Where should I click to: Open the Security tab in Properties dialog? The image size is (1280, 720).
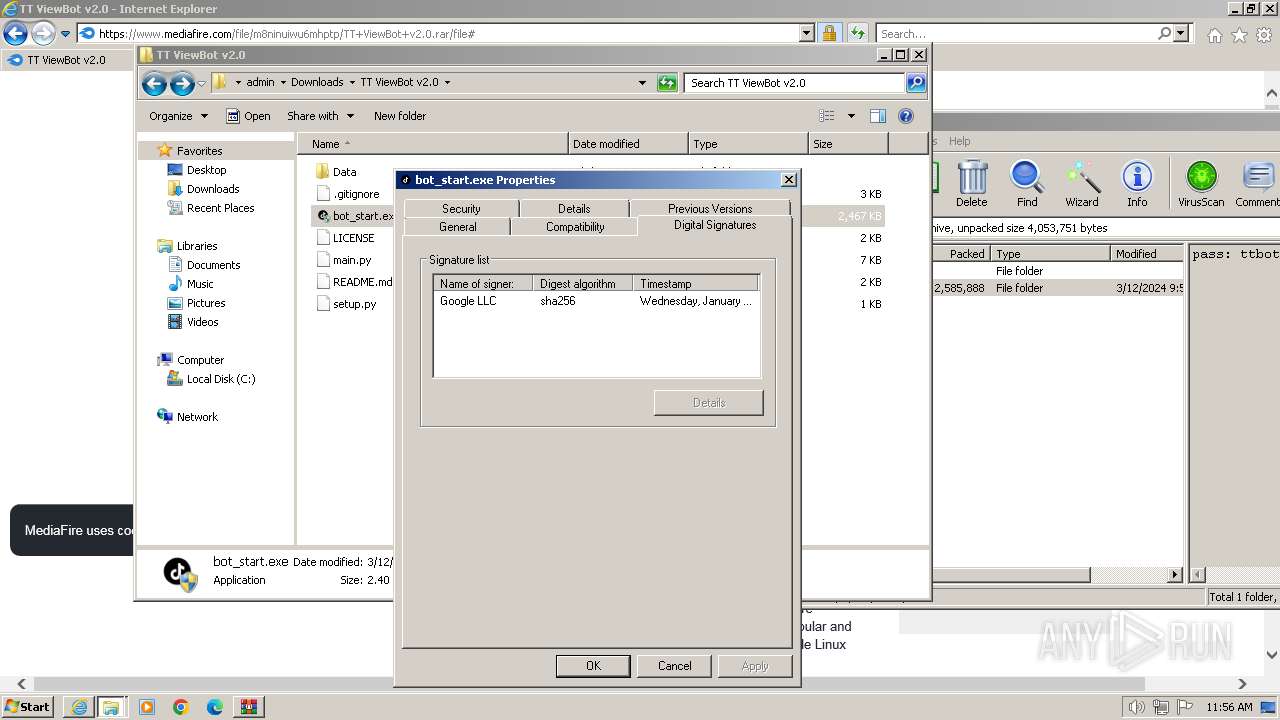pos(461,208)
